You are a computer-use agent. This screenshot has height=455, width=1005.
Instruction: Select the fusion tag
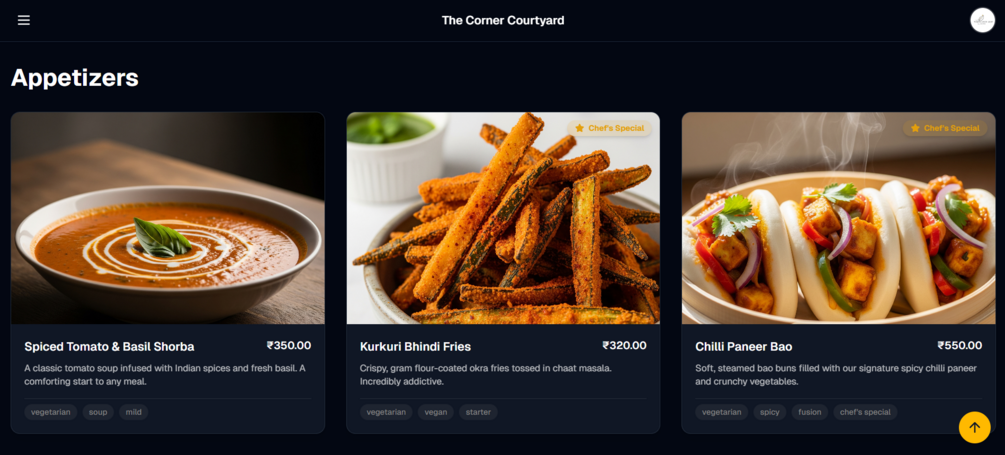point(810,412)
